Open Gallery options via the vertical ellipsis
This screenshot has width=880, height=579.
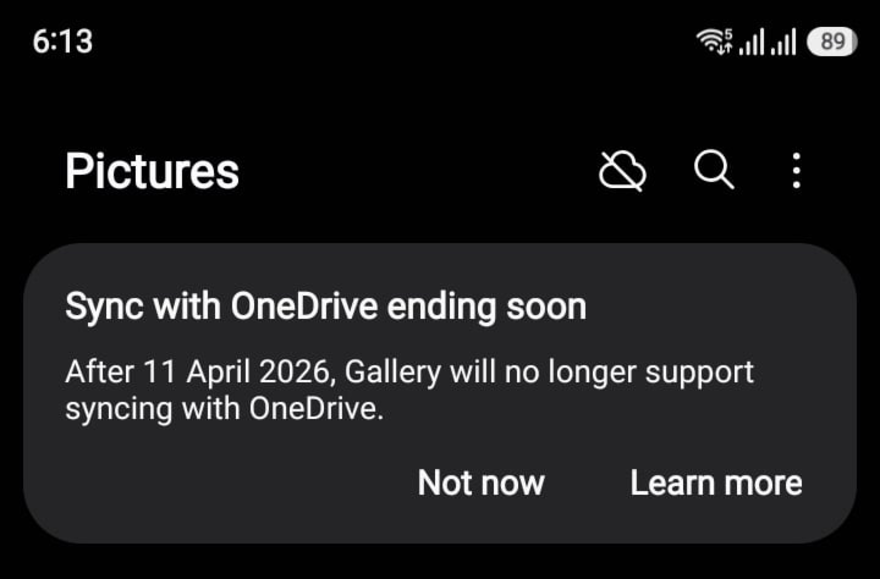pyautogui.click(x=796, y=171)
